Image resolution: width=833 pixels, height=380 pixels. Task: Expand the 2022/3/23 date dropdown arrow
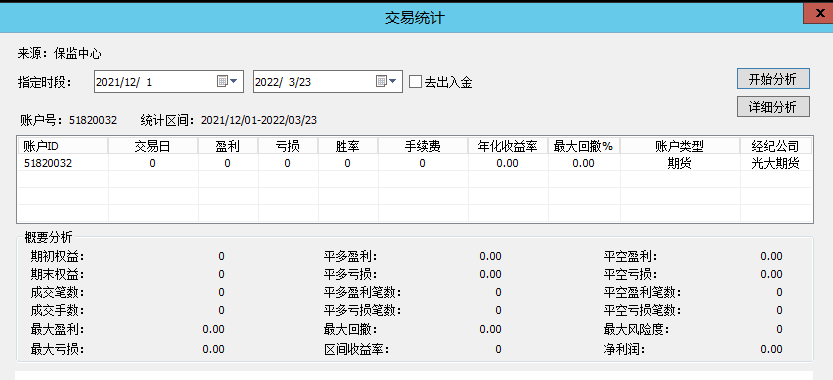click(x=392, y=81)
